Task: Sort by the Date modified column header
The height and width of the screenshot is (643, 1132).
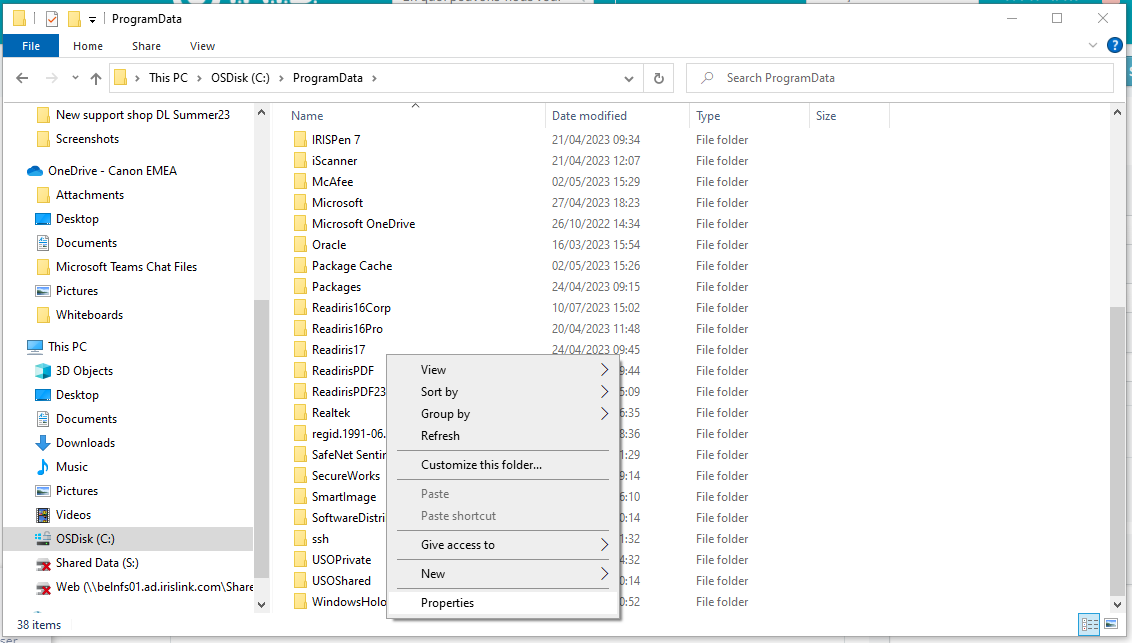Action: coord(589,116)
